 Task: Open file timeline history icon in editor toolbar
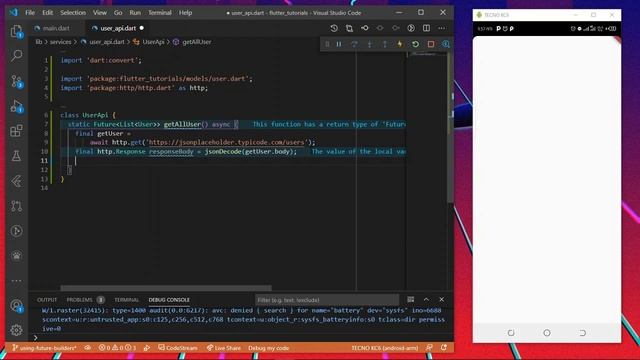coord(334,28)
